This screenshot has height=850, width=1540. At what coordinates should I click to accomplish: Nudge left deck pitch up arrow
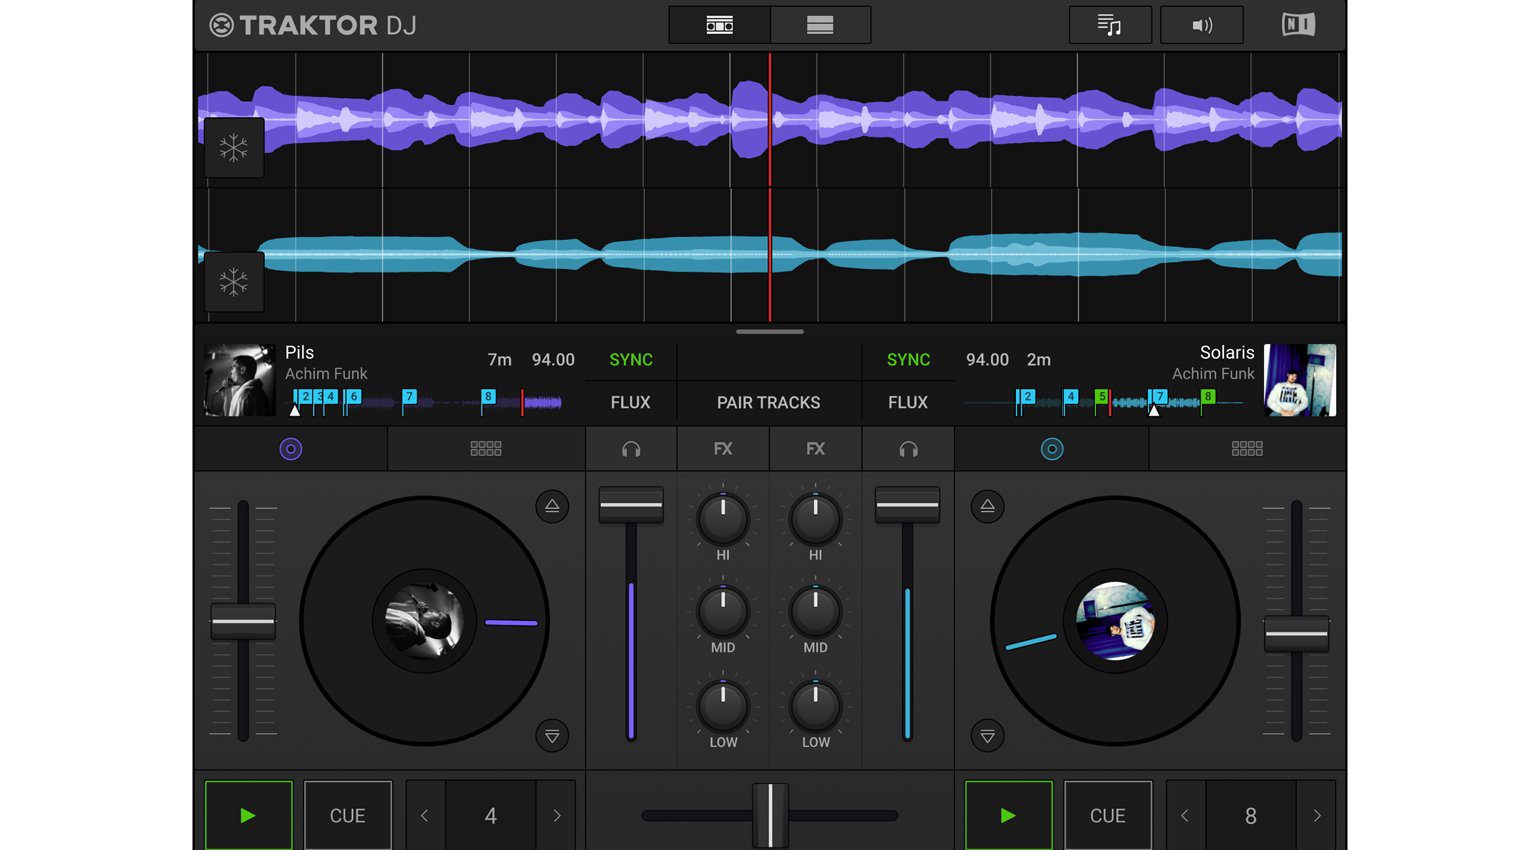[552, 506]
